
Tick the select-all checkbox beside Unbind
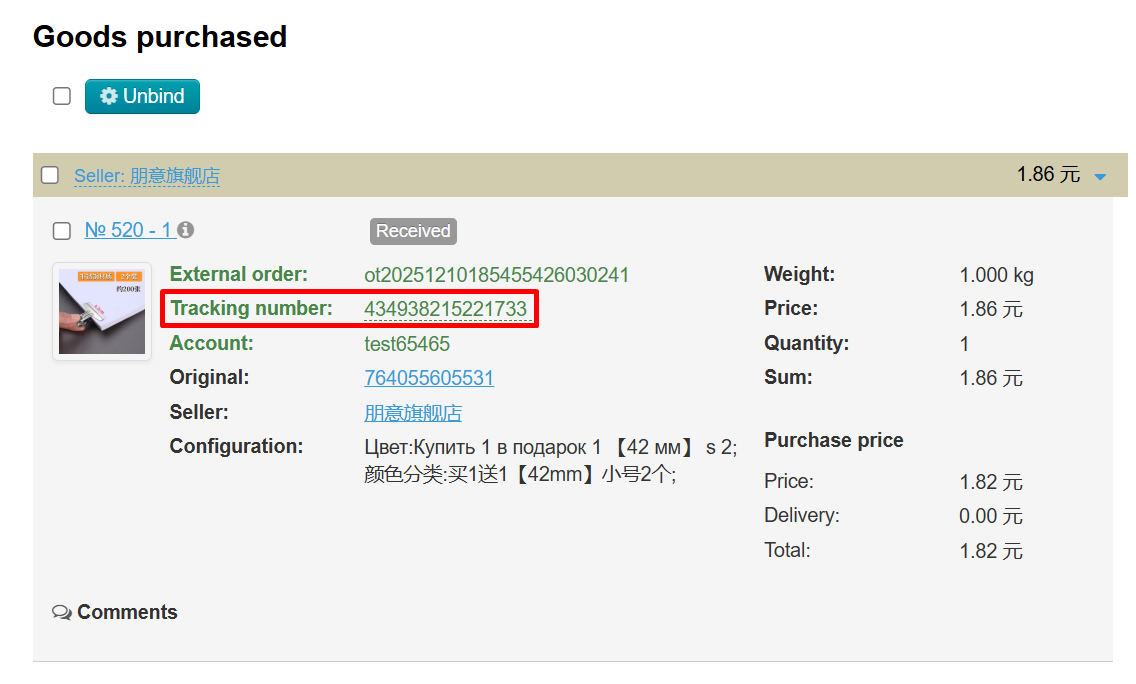62,96
